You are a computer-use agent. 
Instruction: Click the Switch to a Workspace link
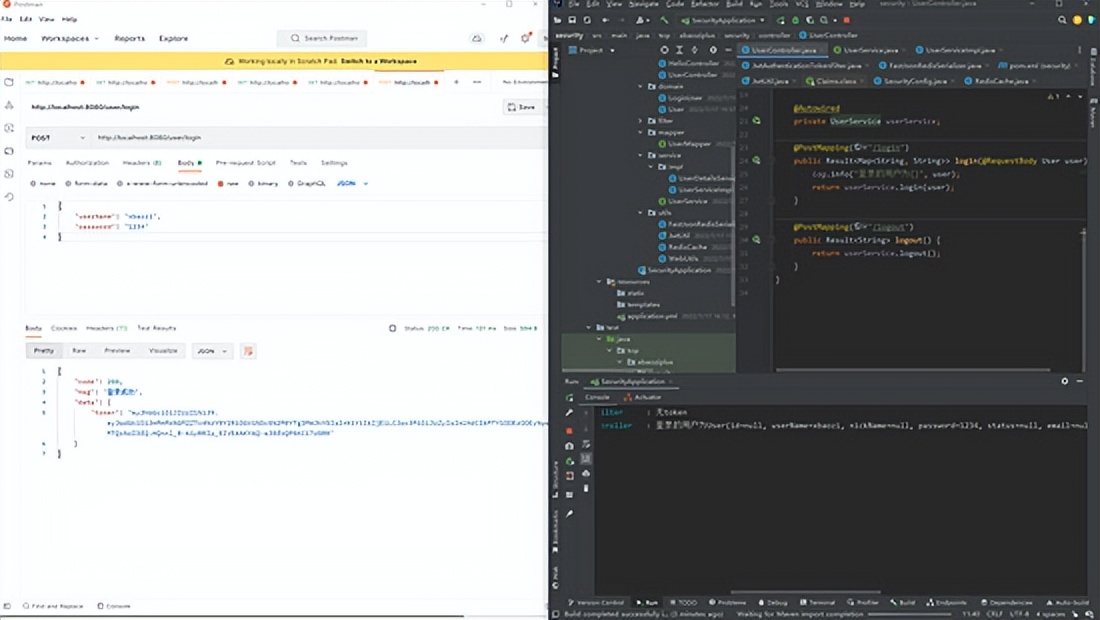click(375, 61)
